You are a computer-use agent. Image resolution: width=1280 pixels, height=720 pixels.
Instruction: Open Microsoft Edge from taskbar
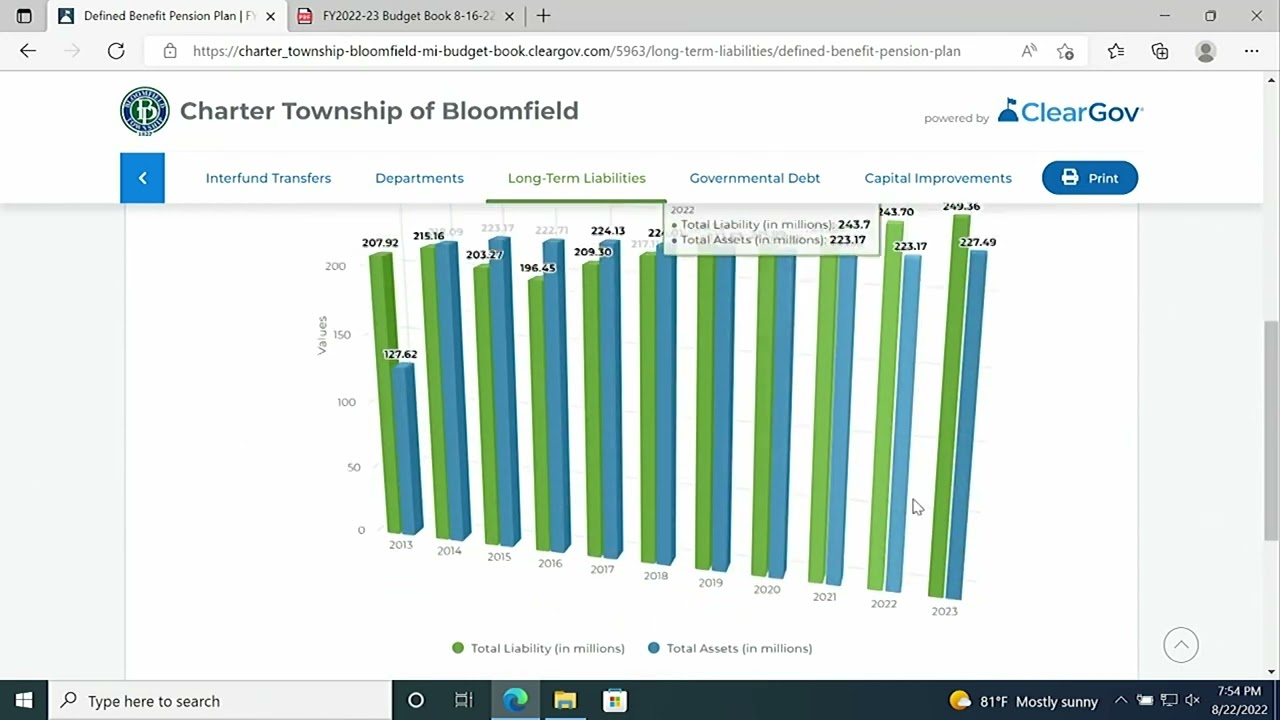pyautogui.click(x=515, y=701)
